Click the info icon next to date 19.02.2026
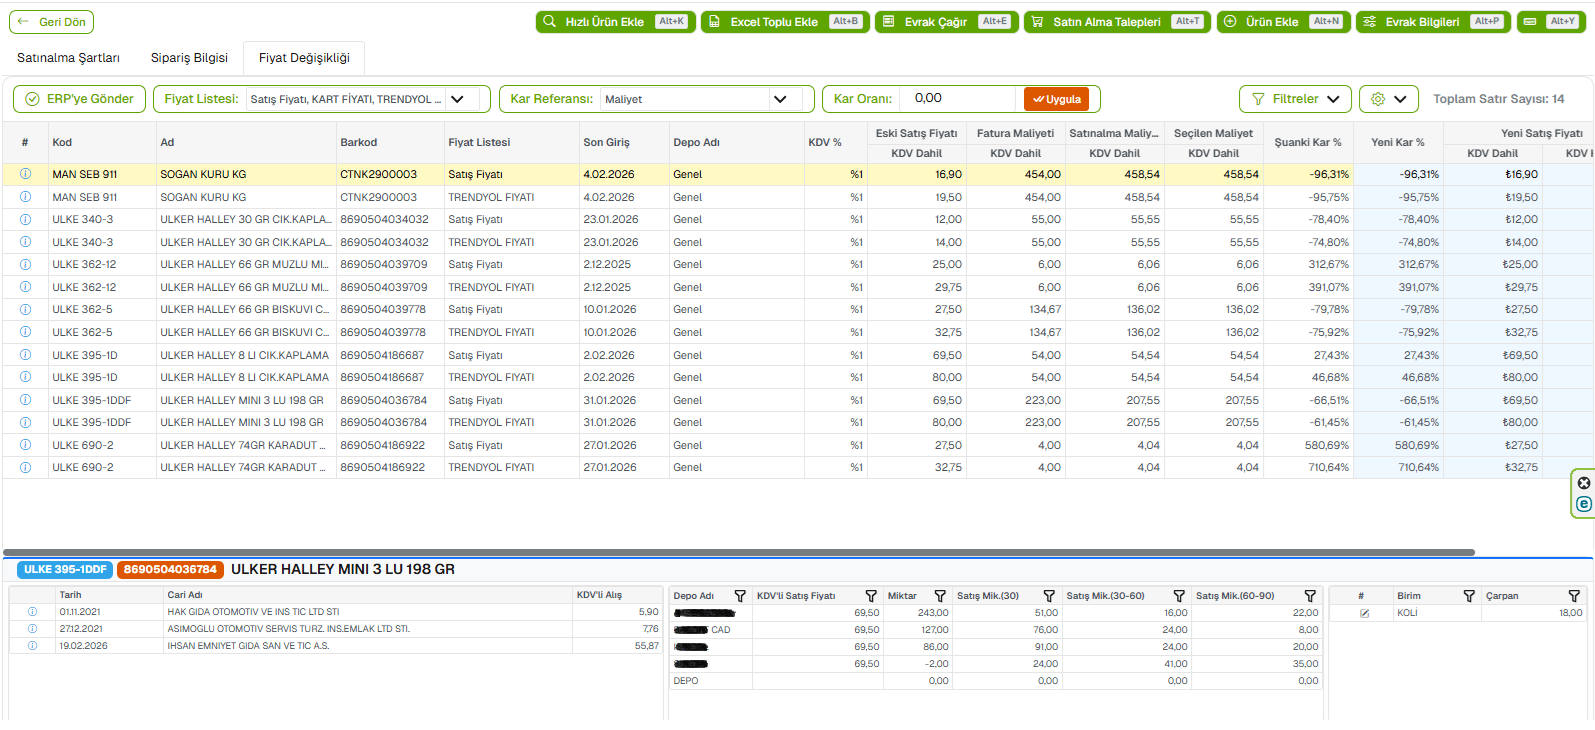 pos(32,646)
